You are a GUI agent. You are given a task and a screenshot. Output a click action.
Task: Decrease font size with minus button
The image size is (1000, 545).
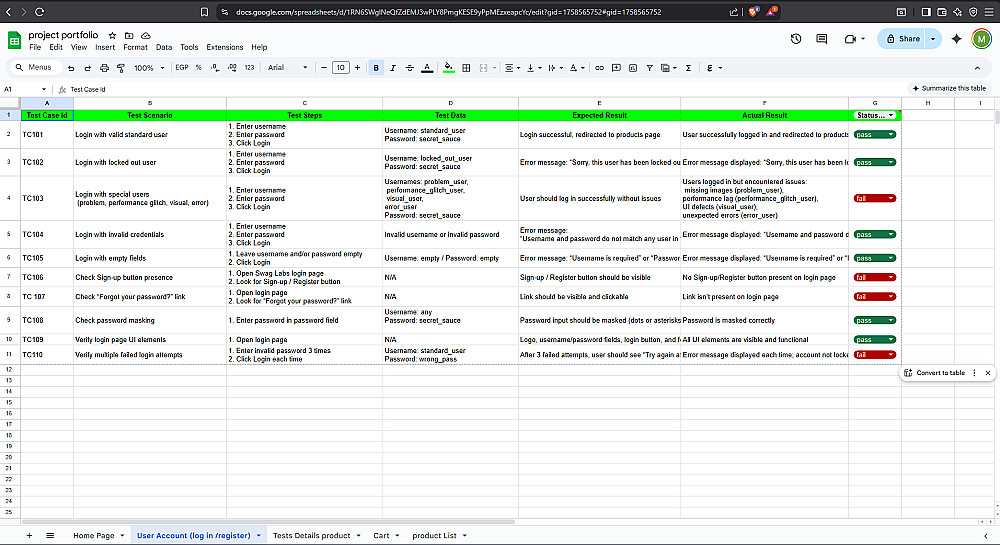coord(324,68)
